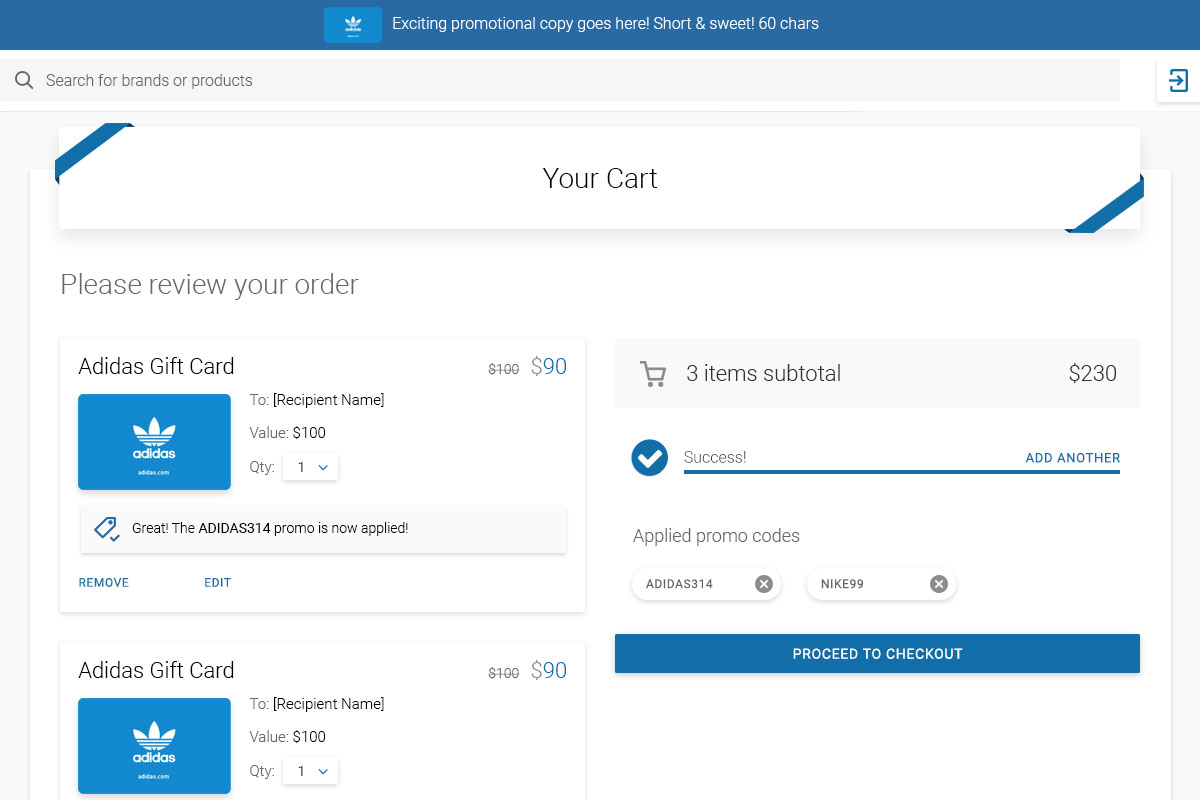Viewport: 1200px width, 800px height.
Task: Click the first card's struck-through $100 price
Action: click(x=503, y=369)
